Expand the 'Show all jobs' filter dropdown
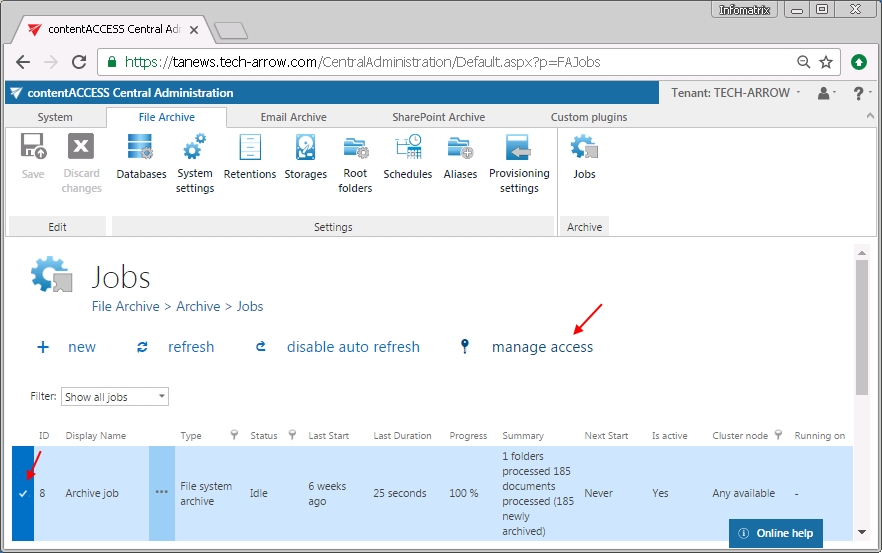Screen dimensions: 882x553 [115, 397]
